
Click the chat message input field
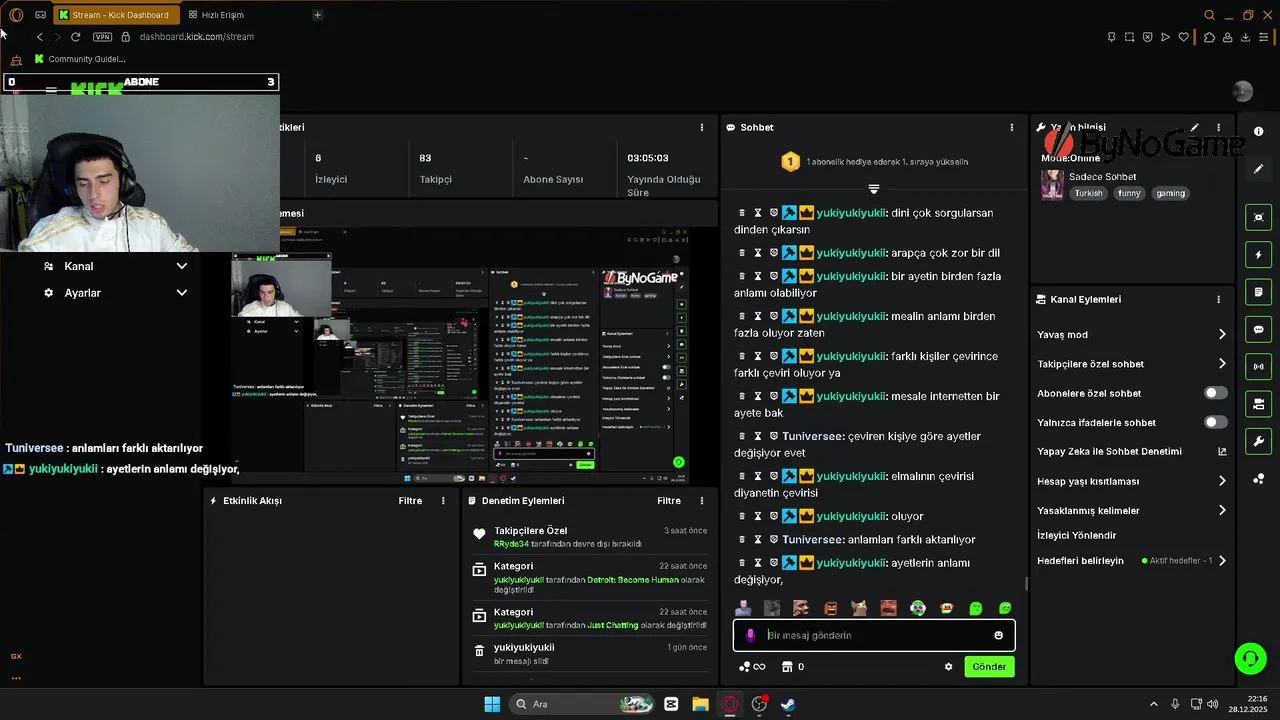[x=874, y=635]
